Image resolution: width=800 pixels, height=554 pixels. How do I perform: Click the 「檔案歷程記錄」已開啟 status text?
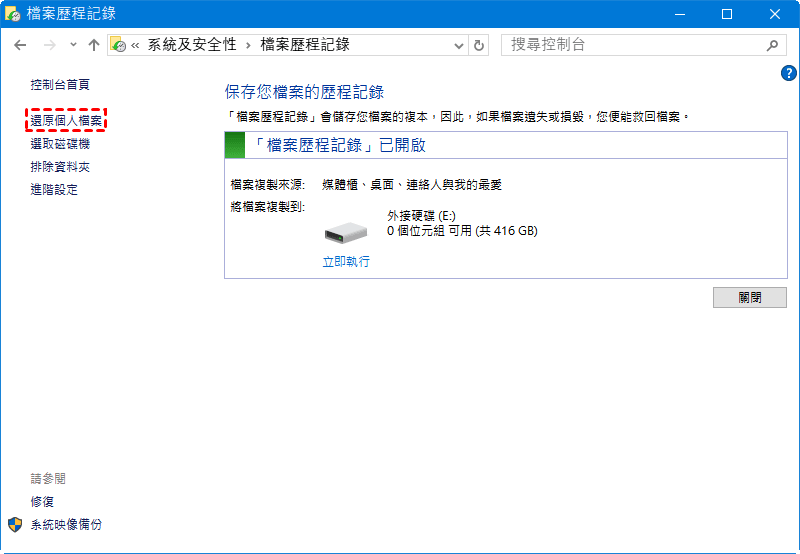point(338,145)
